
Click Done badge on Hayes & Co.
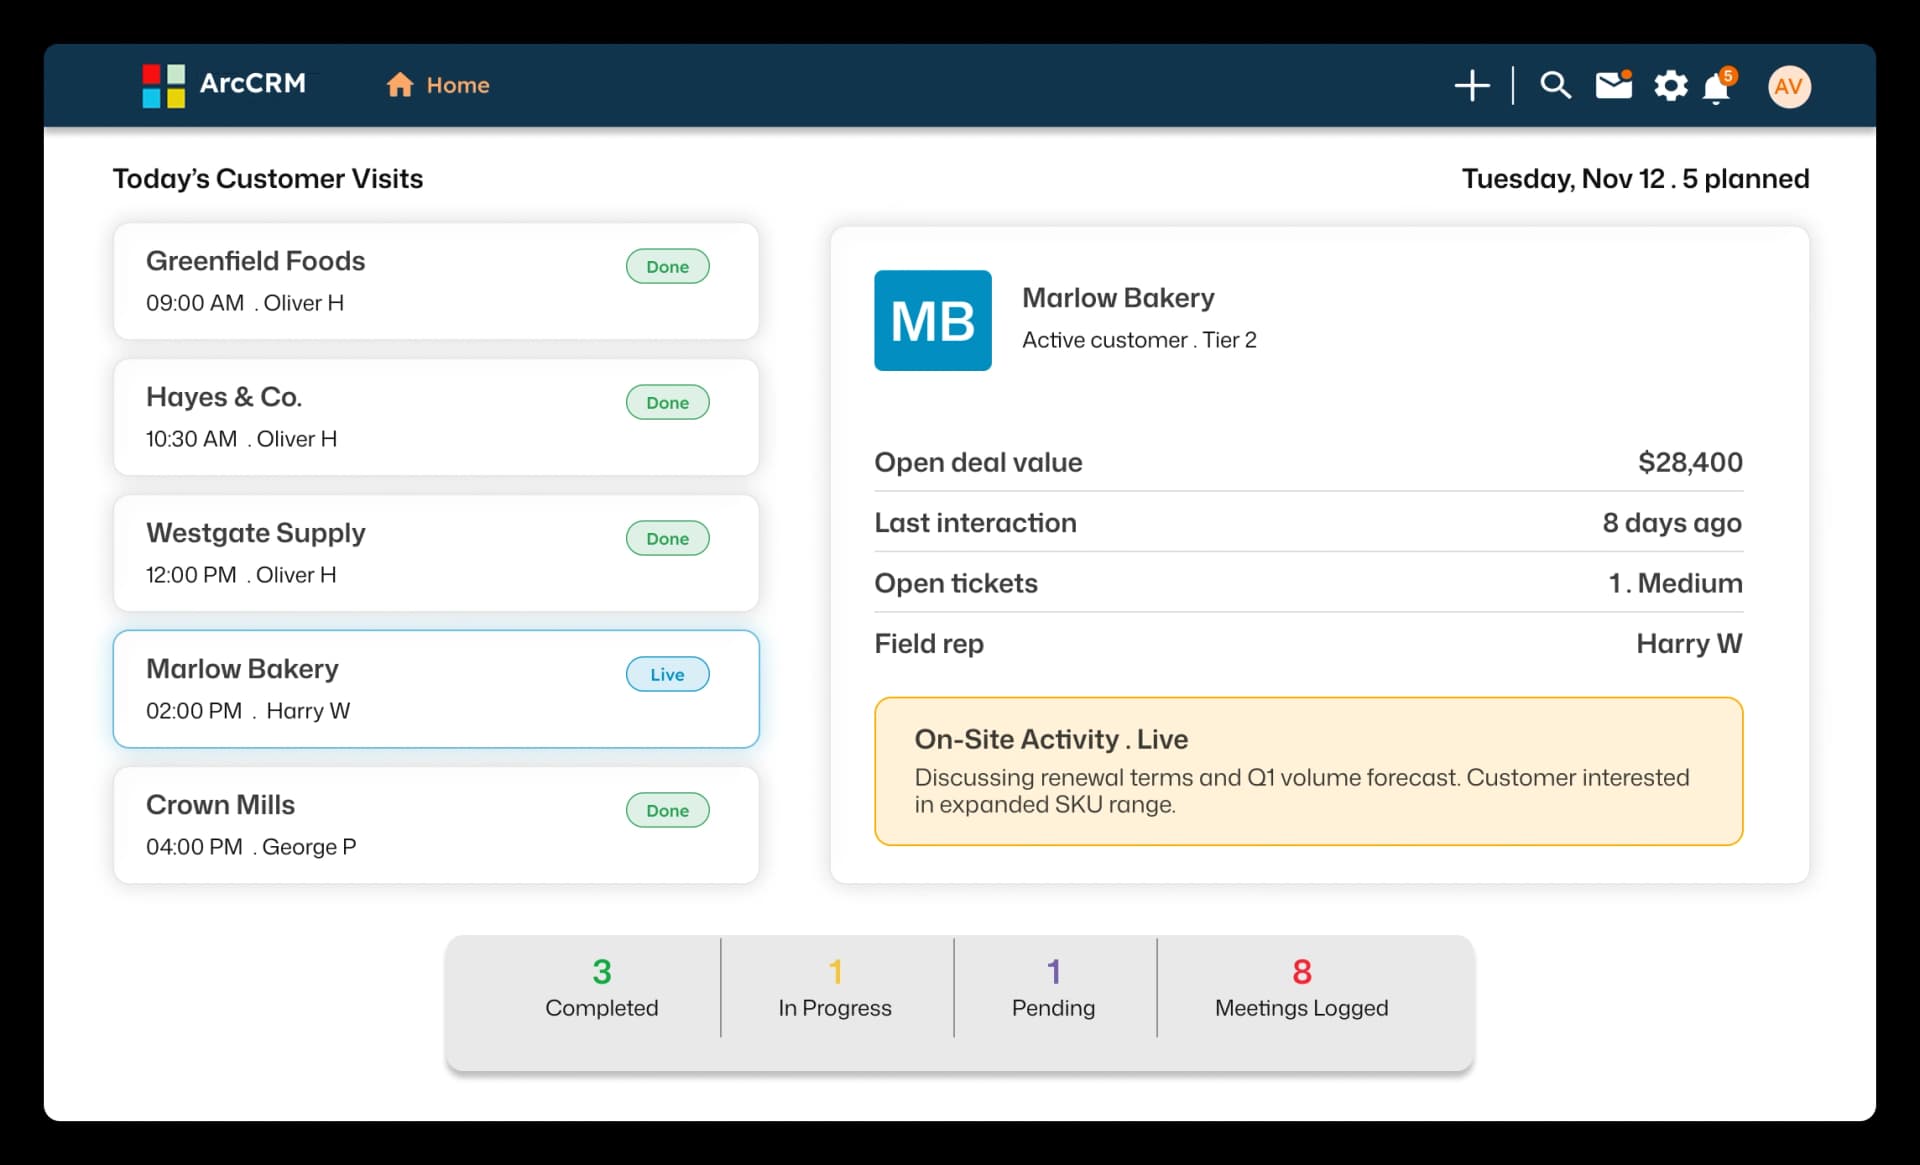click(668, 402)
